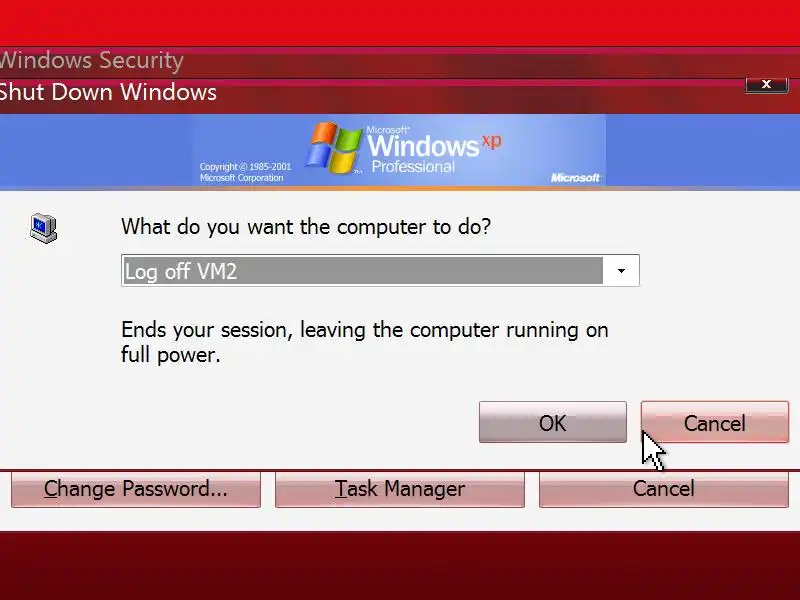Launch Task Manager from Windows Security

[x=399, y=489]
